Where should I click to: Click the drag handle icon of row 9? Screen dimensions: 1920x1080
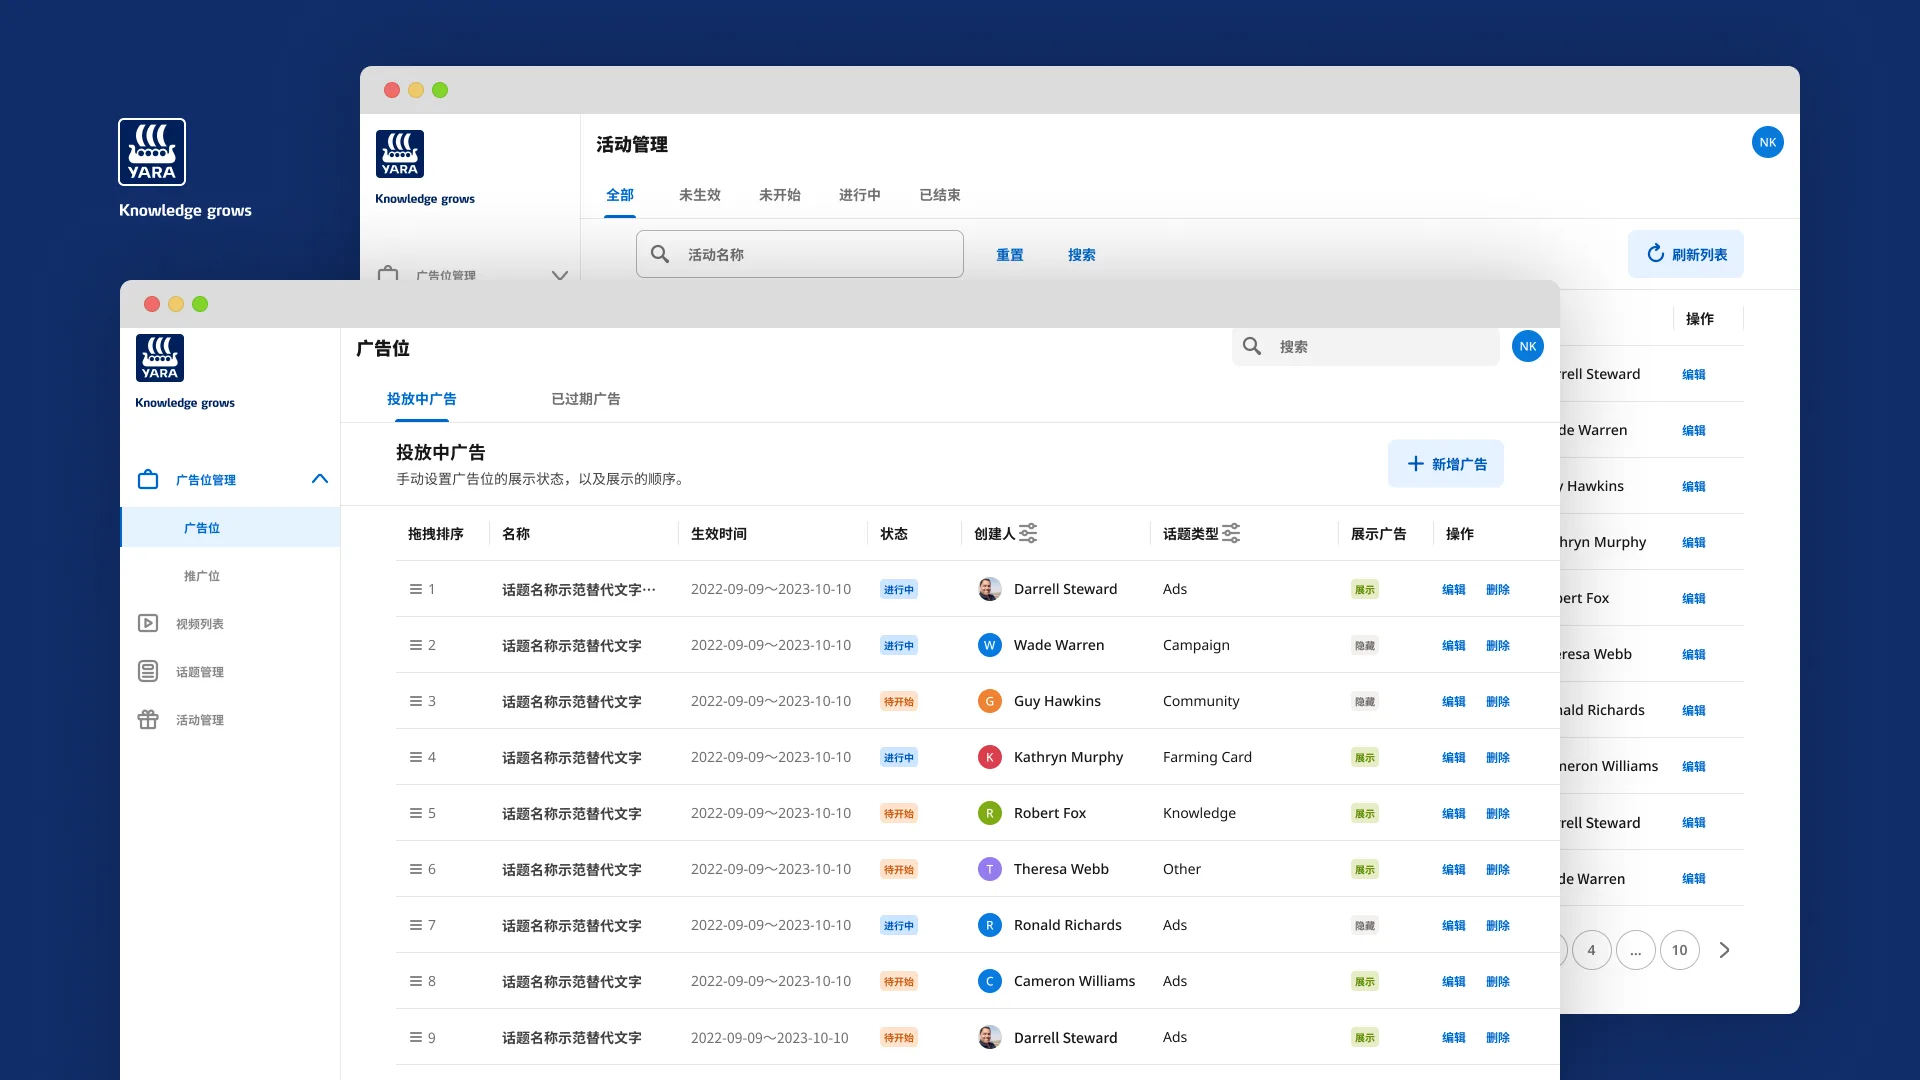click(415, 1037)
